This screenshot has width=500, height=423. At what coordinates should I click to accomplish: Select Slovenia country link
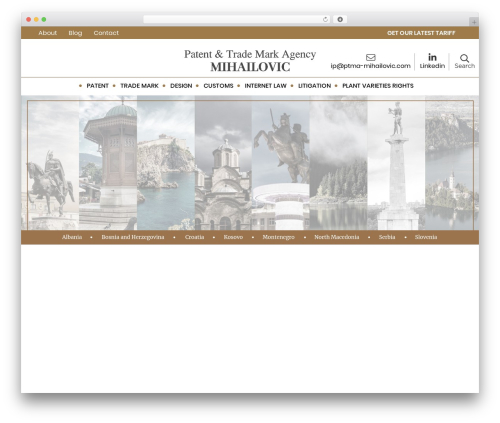pyautogui.click(x=426, y=237)
